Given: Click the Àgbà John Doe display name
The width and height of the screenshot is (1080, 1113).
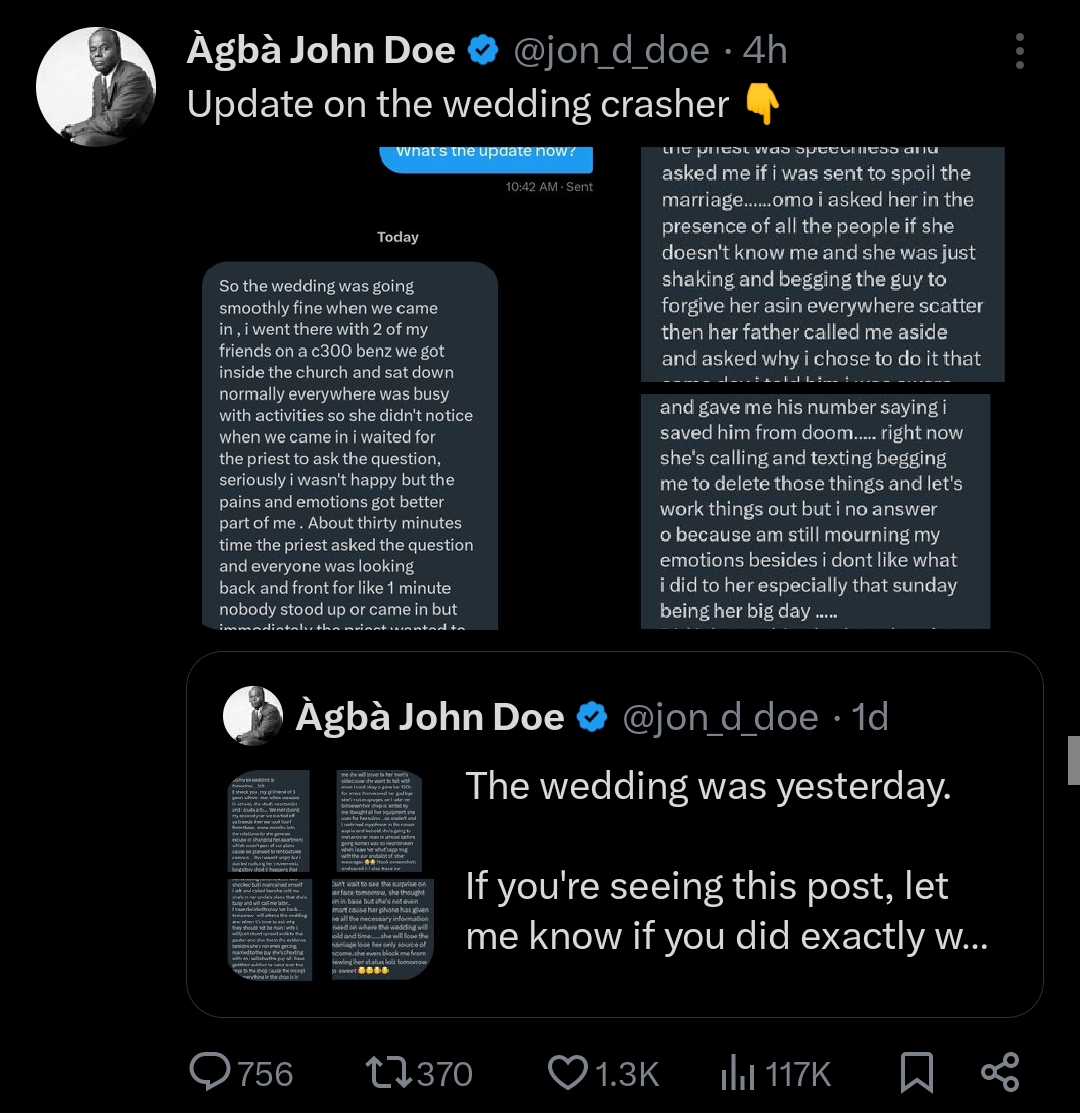Looking at the screenshot, I should point(320,50).
